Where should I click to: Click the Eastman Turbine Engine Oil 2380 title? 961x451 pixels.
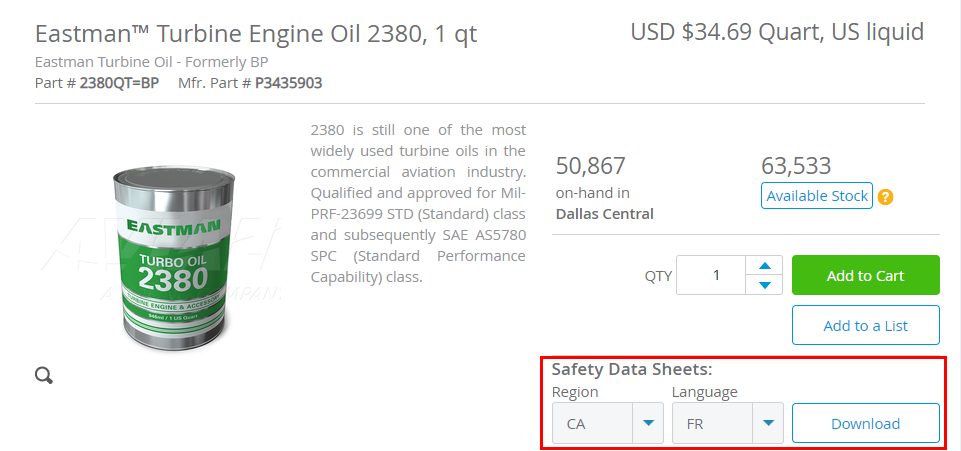pos(256,34)
